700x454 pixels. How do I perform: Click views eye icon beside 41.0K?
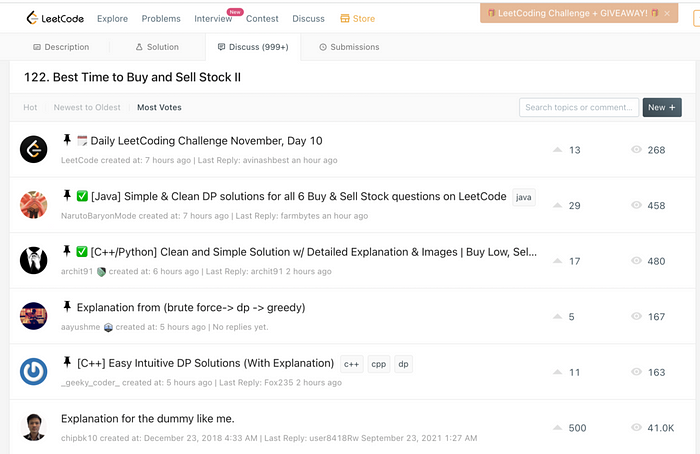pos(636,427)
